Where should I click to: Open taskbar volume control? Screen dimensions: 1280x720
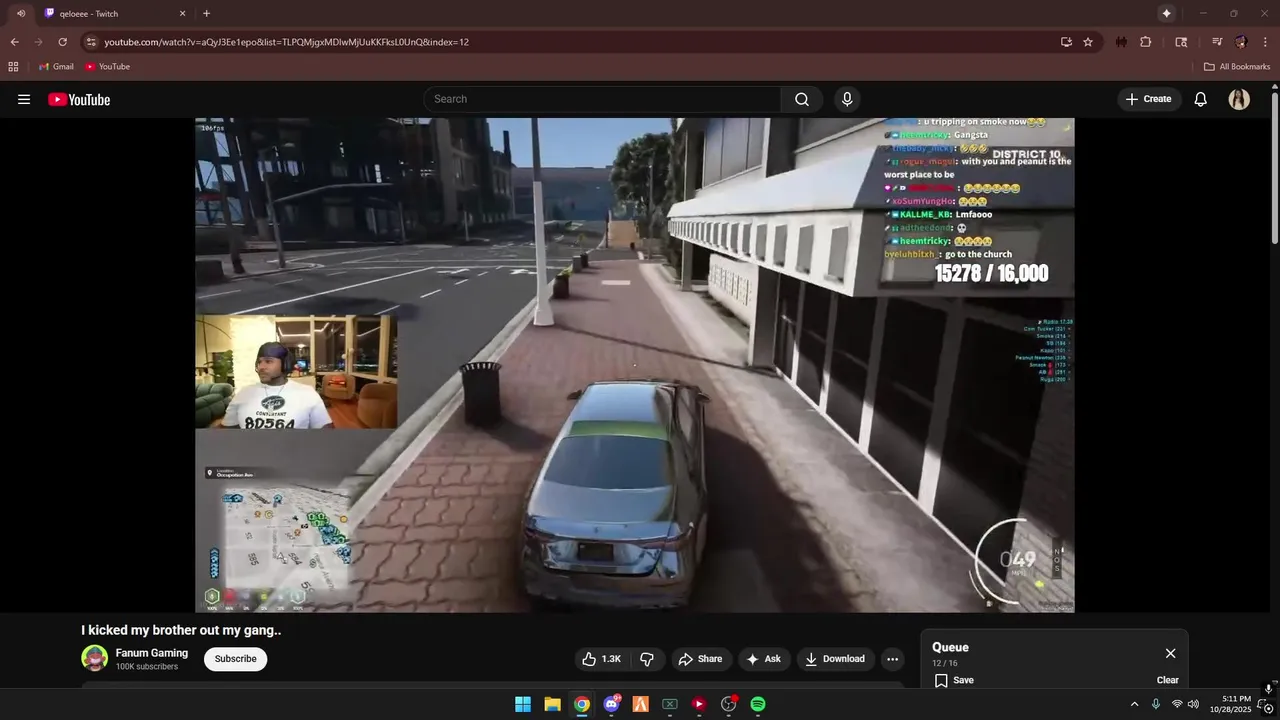tap(1193, 704)
